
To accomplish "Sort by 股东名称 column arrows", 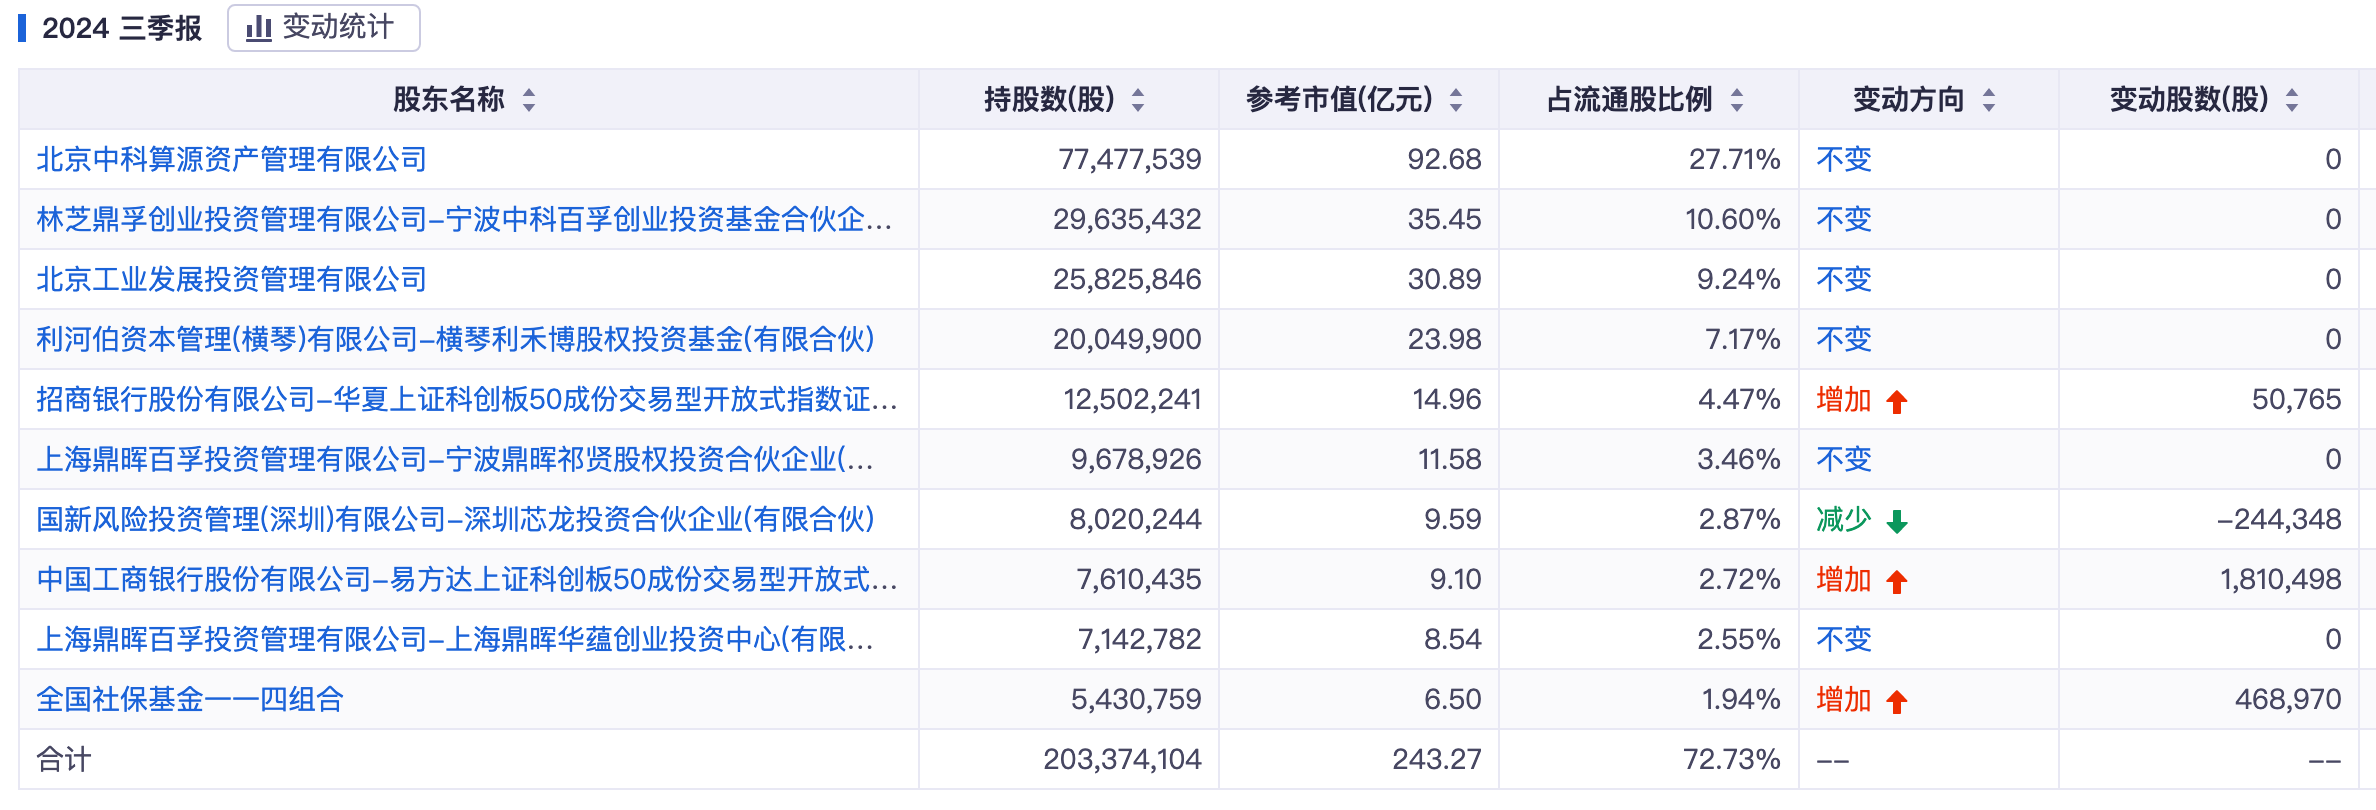I will tap(529, 100).
